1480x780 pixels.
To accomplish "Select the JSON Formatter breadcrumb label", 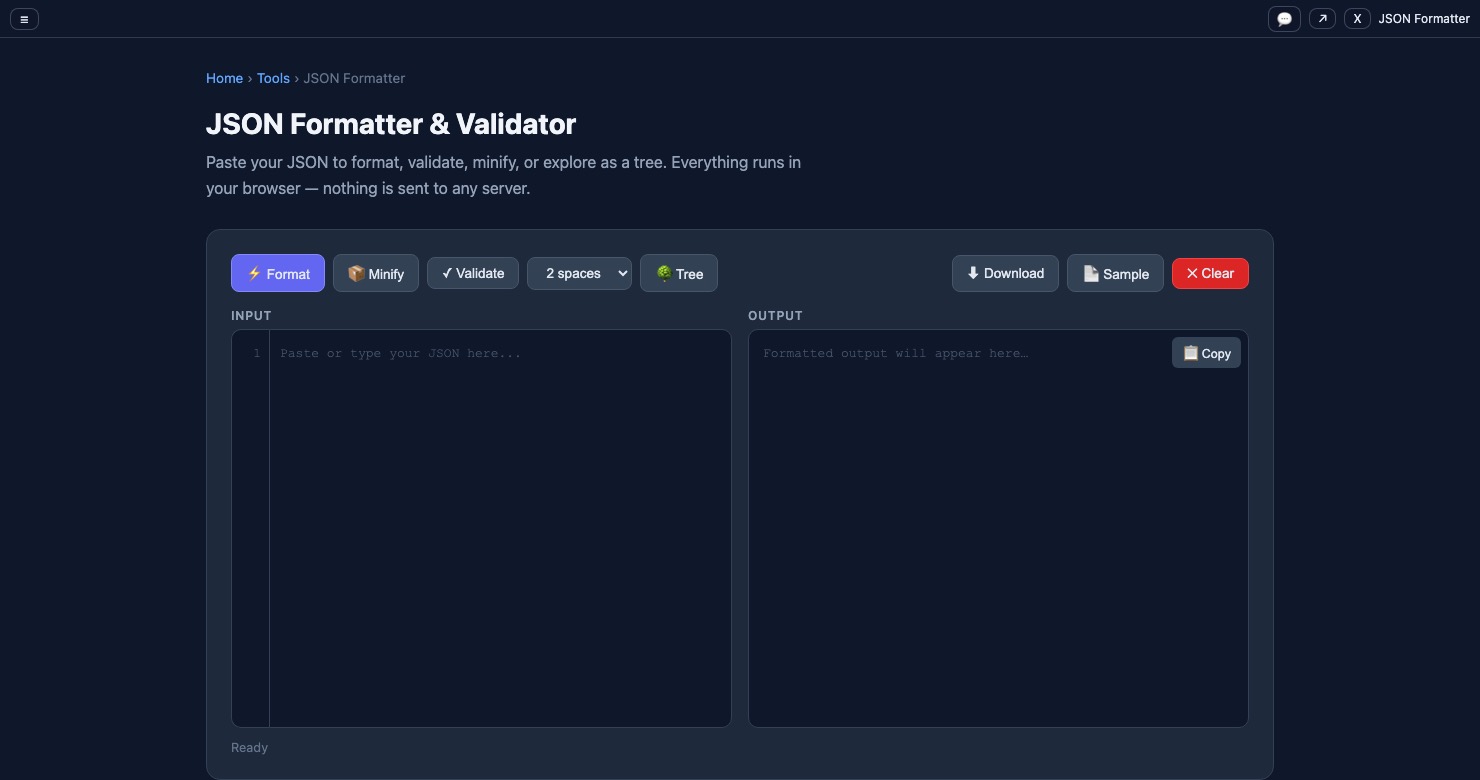I will click(354, 78).
